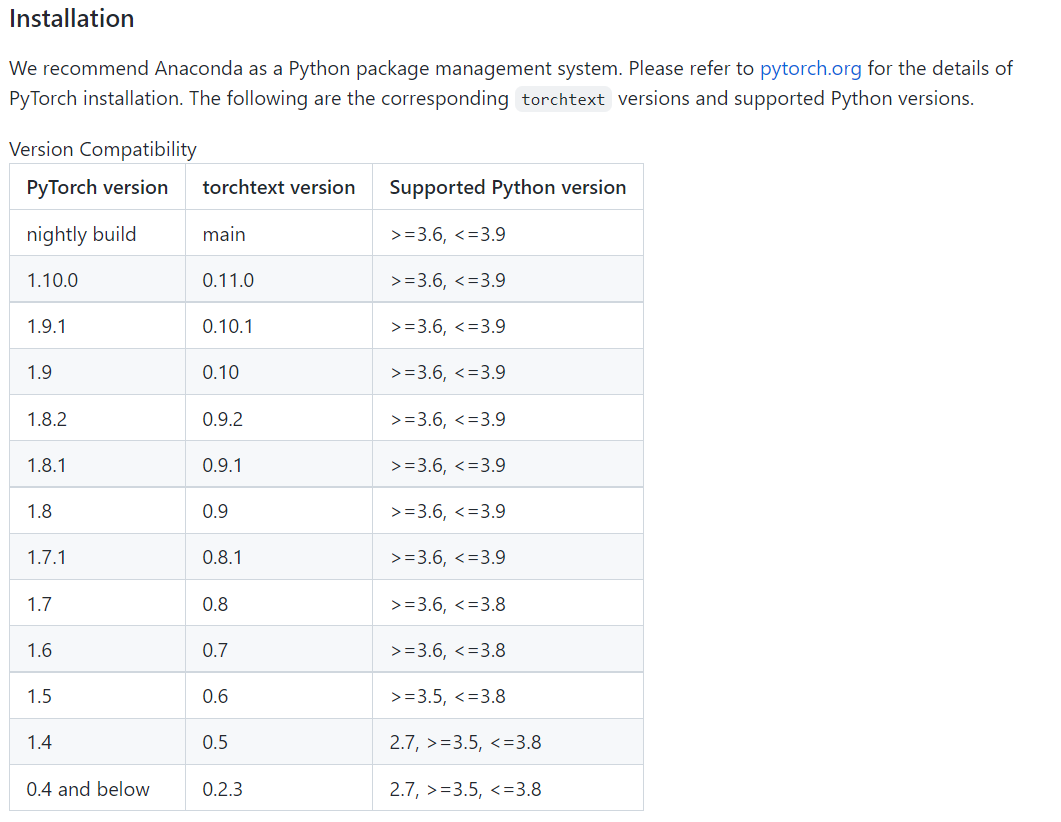
Task: Click the PyTorch 1.8.2 cell
Action: 97,419
